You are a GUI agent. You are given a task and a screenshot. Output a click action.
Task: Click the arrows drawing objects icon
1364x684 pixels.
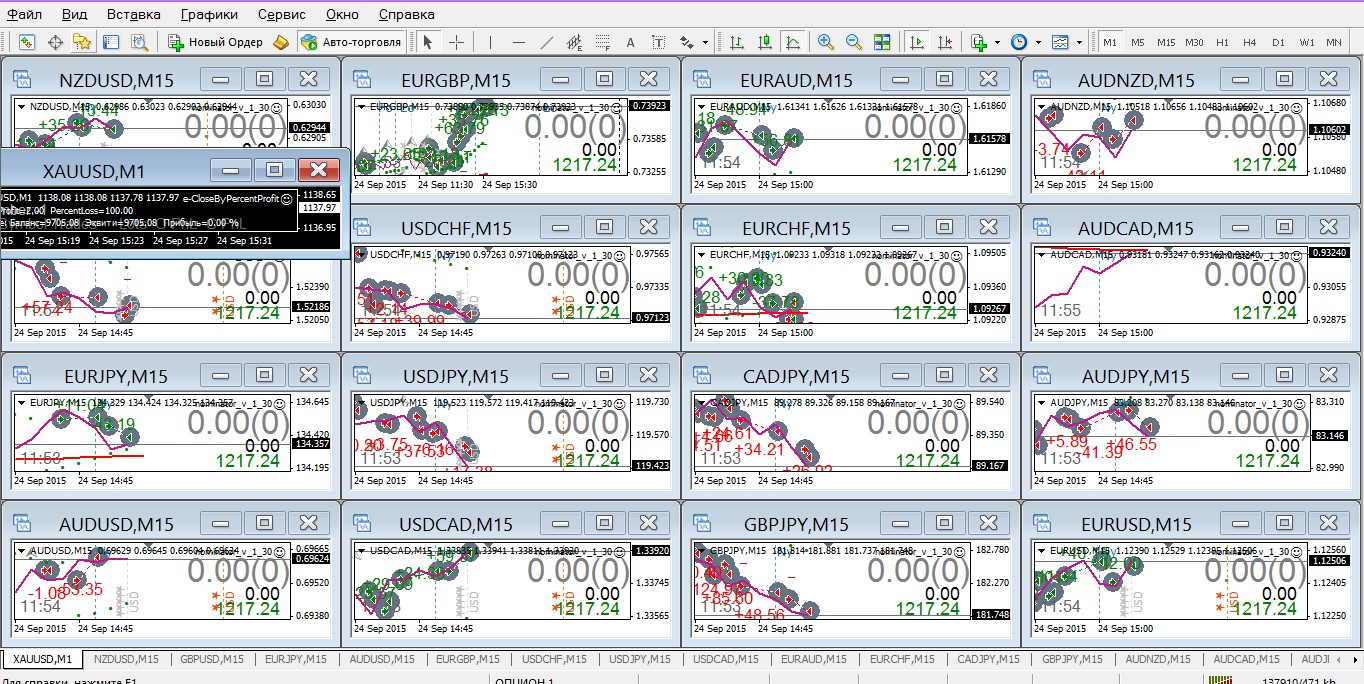coord(687,42)
